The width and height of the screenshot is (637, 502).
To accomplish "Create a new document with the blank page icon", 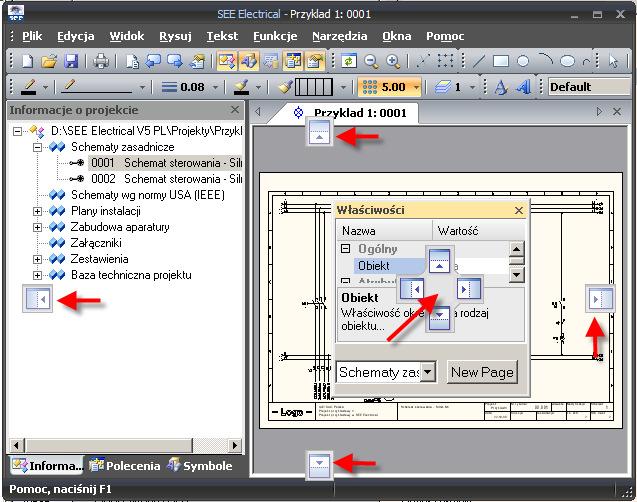I will pos(27,61).
